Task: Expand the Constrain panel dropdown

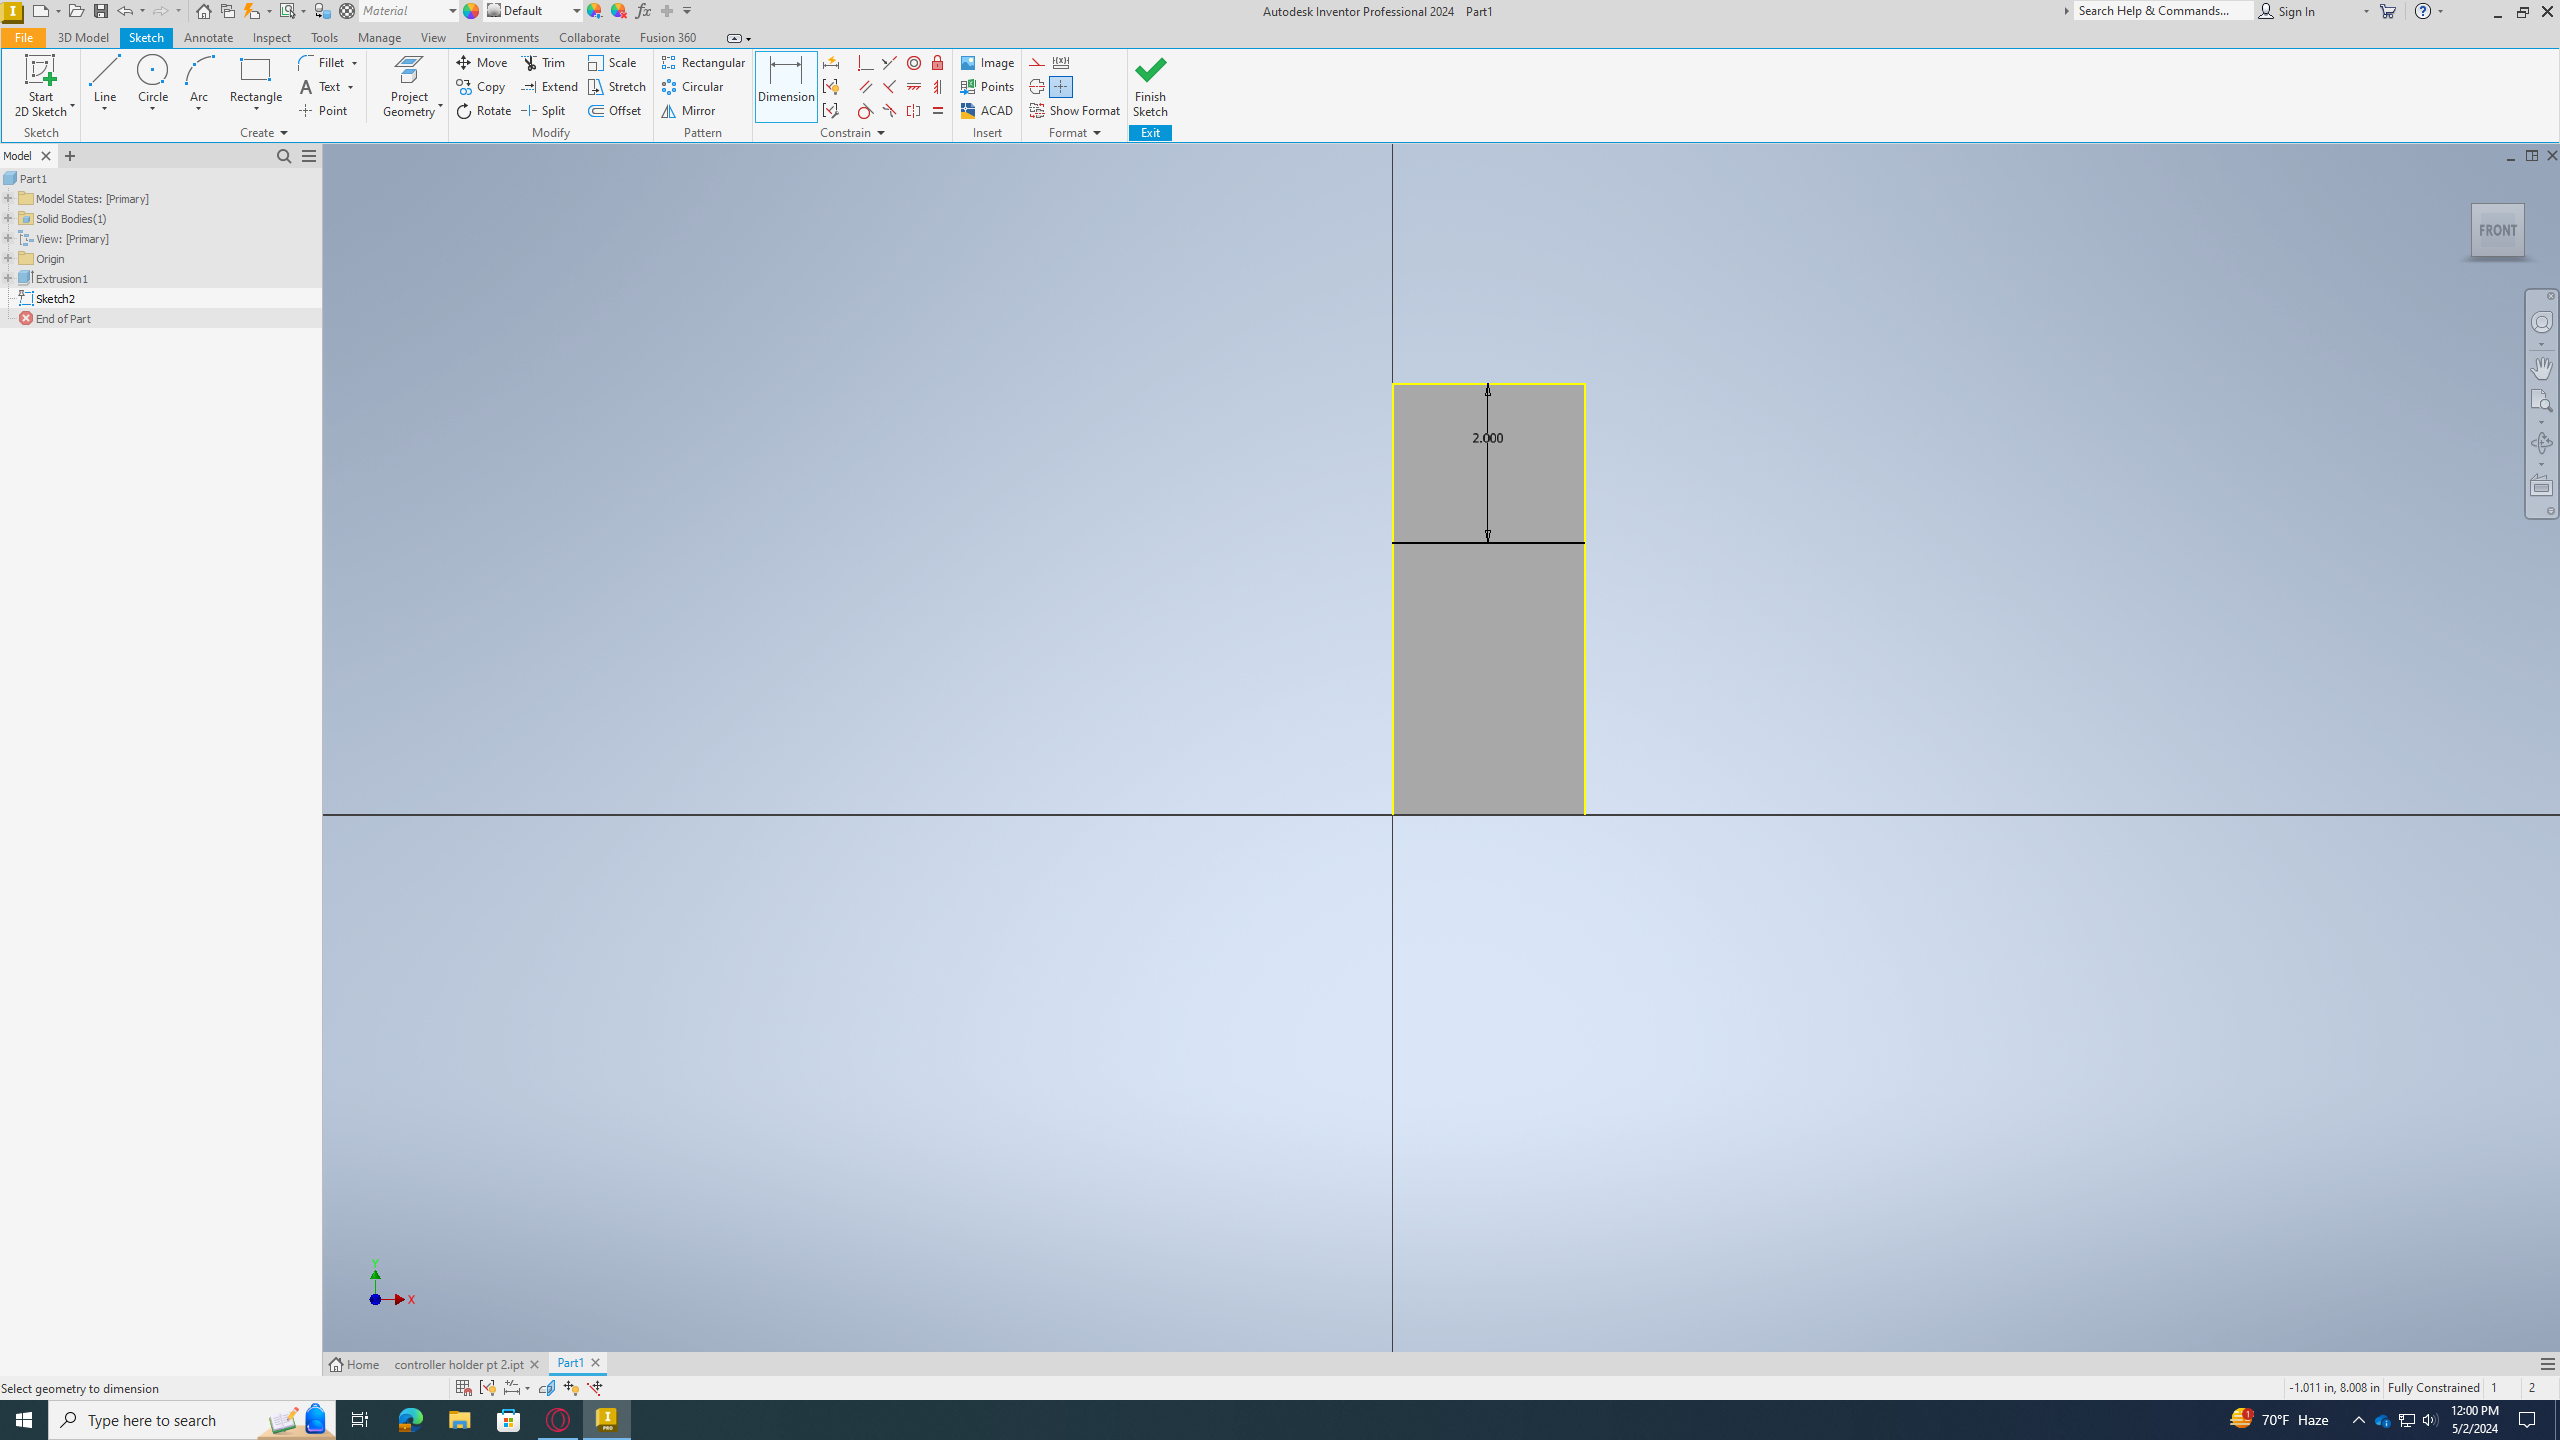Action: [x=881, y=133]
